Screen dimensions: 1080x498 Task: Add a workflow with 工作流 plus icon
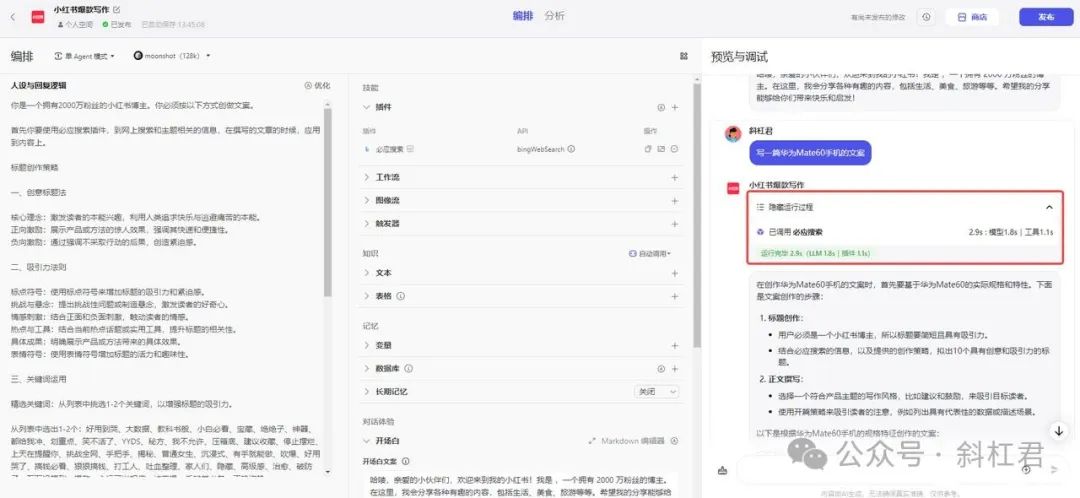pyautogui.click(x=675, y=177)
